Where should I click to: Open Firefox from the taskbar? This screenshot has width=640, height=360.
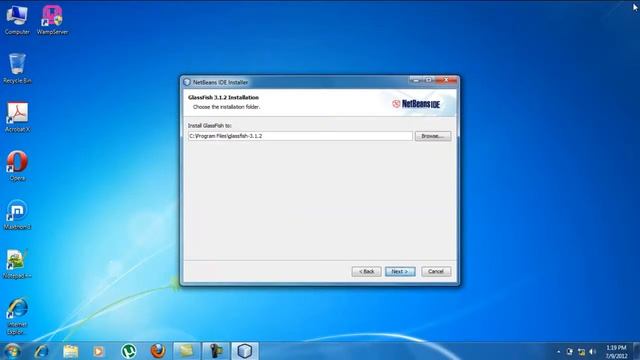coord(158,351)
